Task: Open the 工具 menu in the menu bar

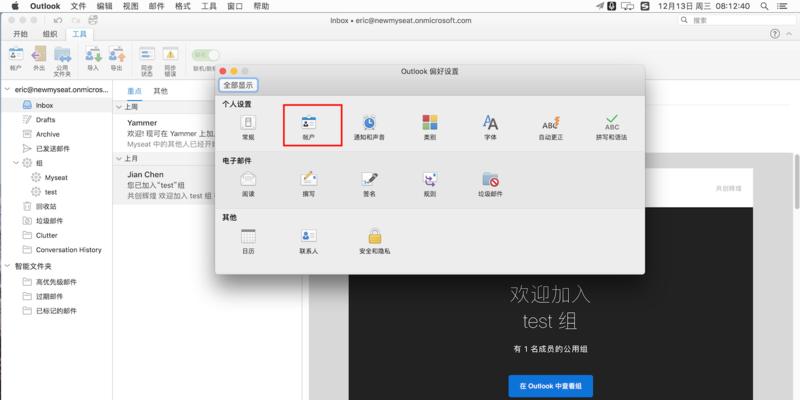Action: 209,6
